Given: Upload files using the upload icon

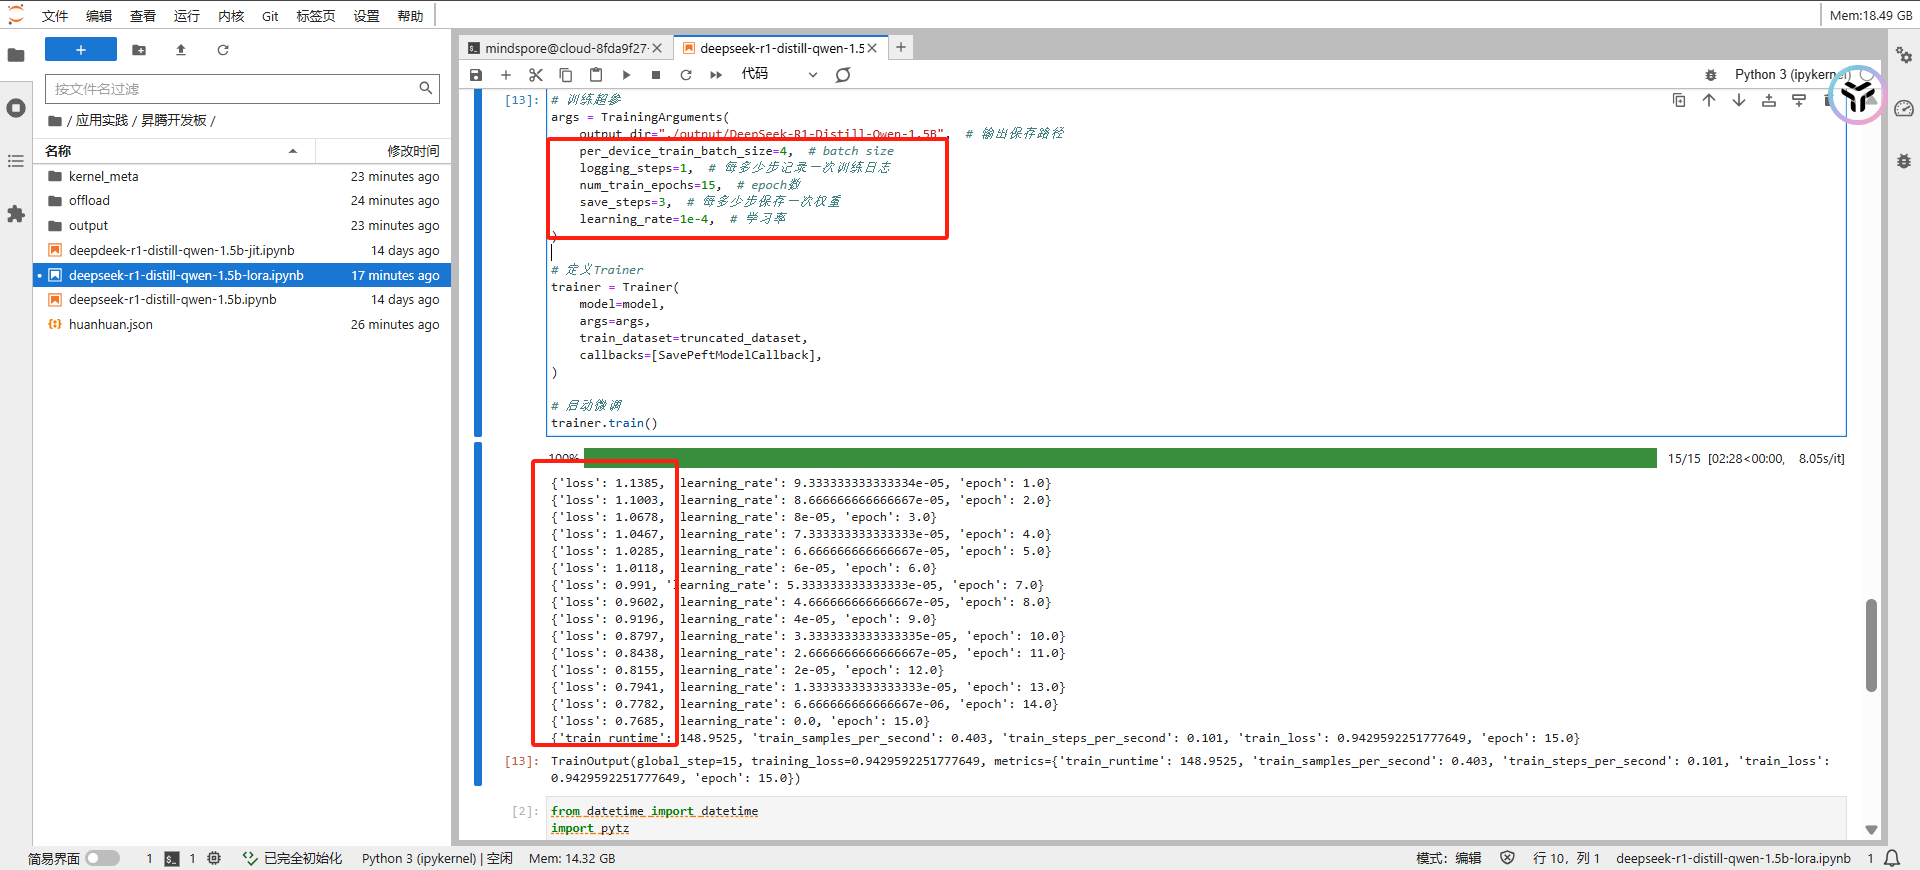Looking at the screenshot, I should coord(181,50).
